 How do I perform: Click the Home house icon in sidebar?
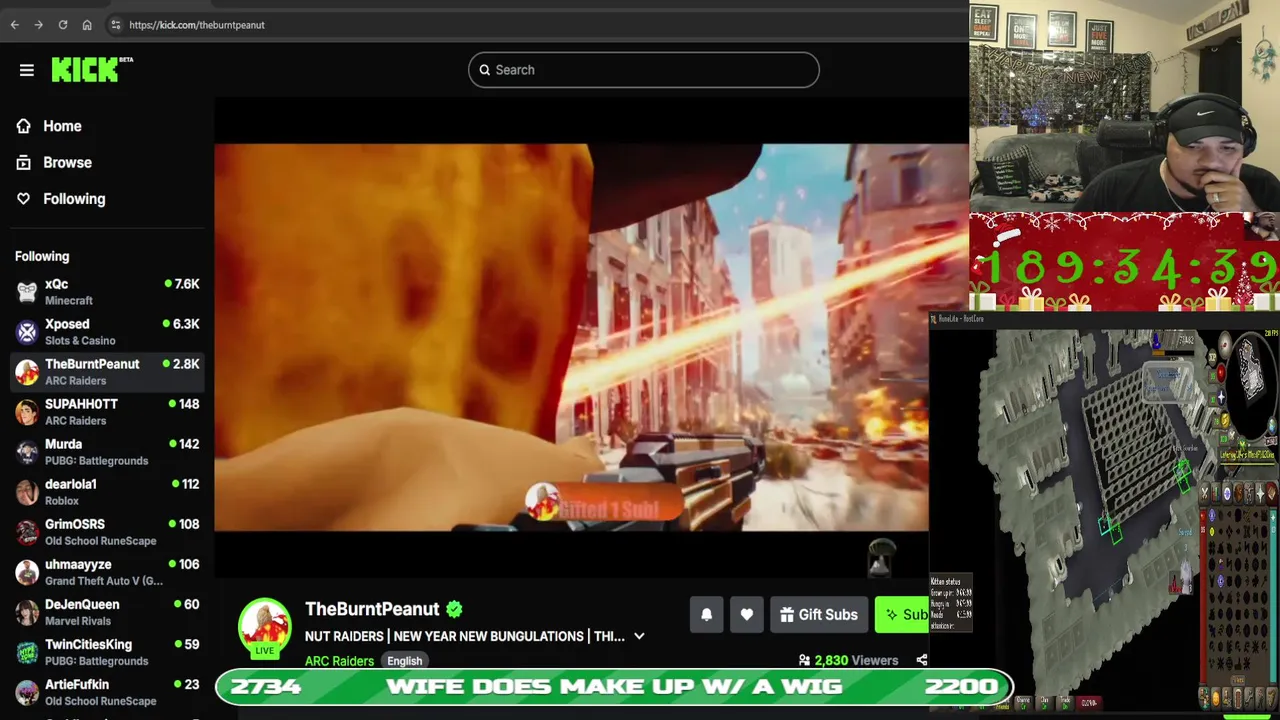[x=24, y=126]
